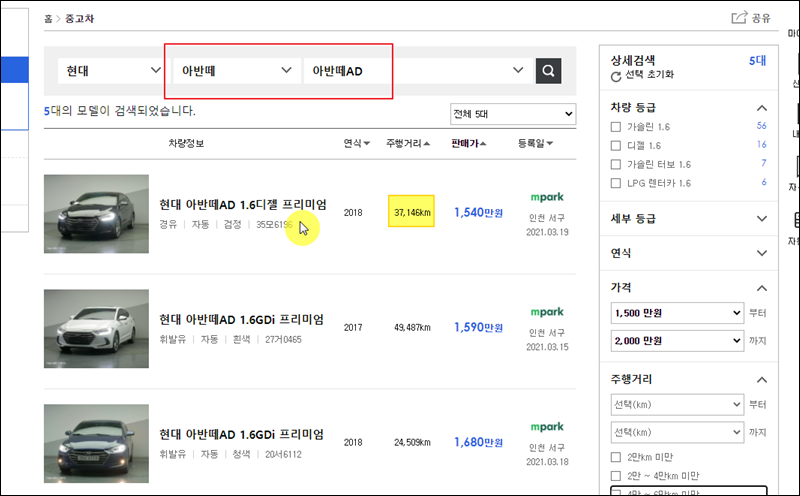This screenshot has width=800, height=496.
Task: Check the 디젤 1.6 grade checkbox
Action: click(616, 145)
